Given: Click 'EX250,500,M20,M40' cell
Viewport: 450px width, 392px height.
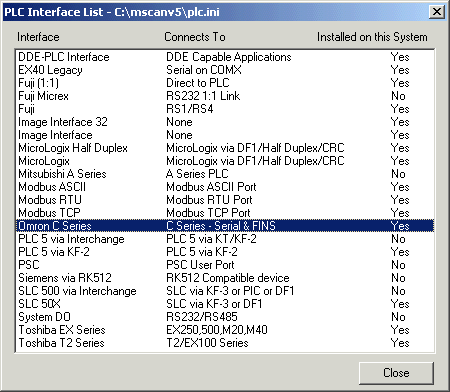Looking at the screenshot, I should 217,330.
